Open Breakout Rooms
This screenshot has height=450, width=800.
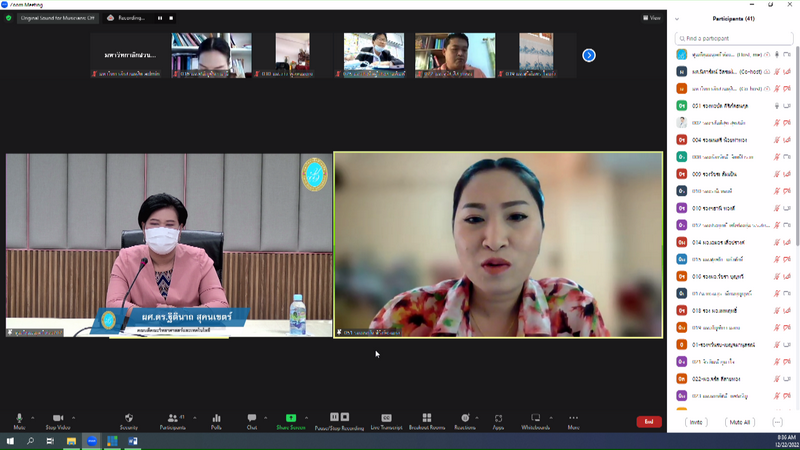(426, 418)
